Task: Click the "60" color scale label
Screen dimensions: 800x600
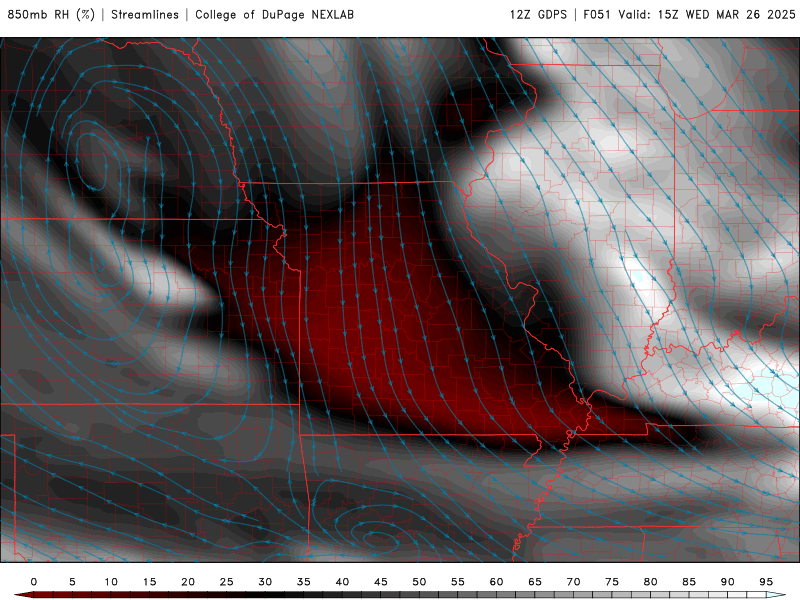Action: point(496,582)
